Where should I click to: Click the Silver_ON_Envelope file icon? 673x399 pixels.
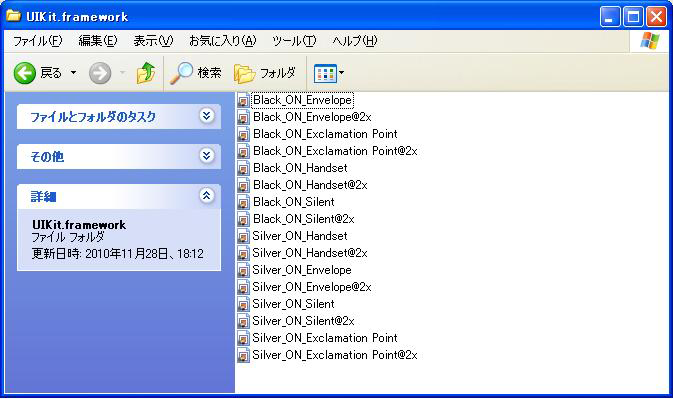tap(243, 270)
